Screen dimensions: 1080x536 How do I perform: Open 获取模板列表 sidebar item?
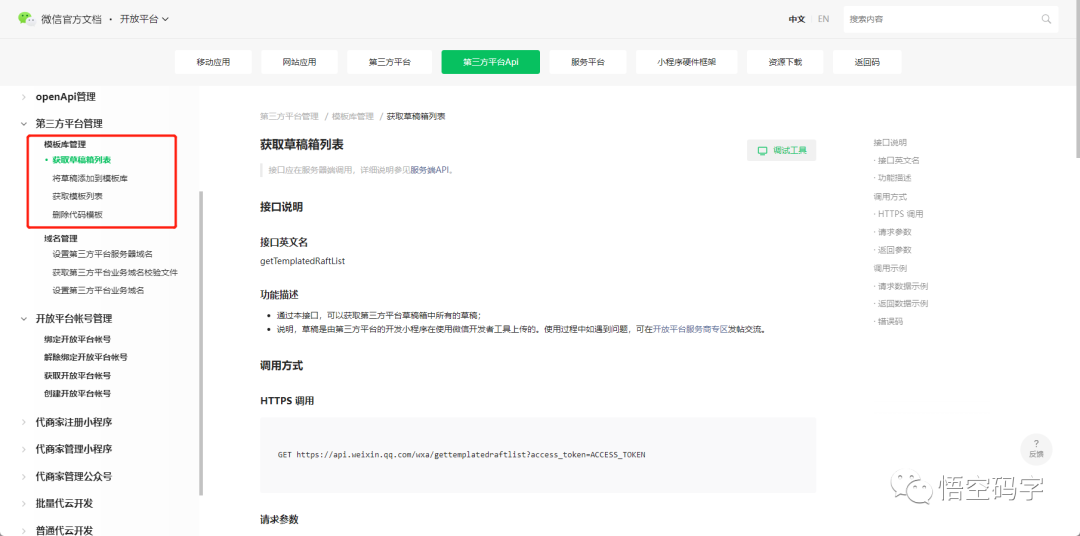78,196
